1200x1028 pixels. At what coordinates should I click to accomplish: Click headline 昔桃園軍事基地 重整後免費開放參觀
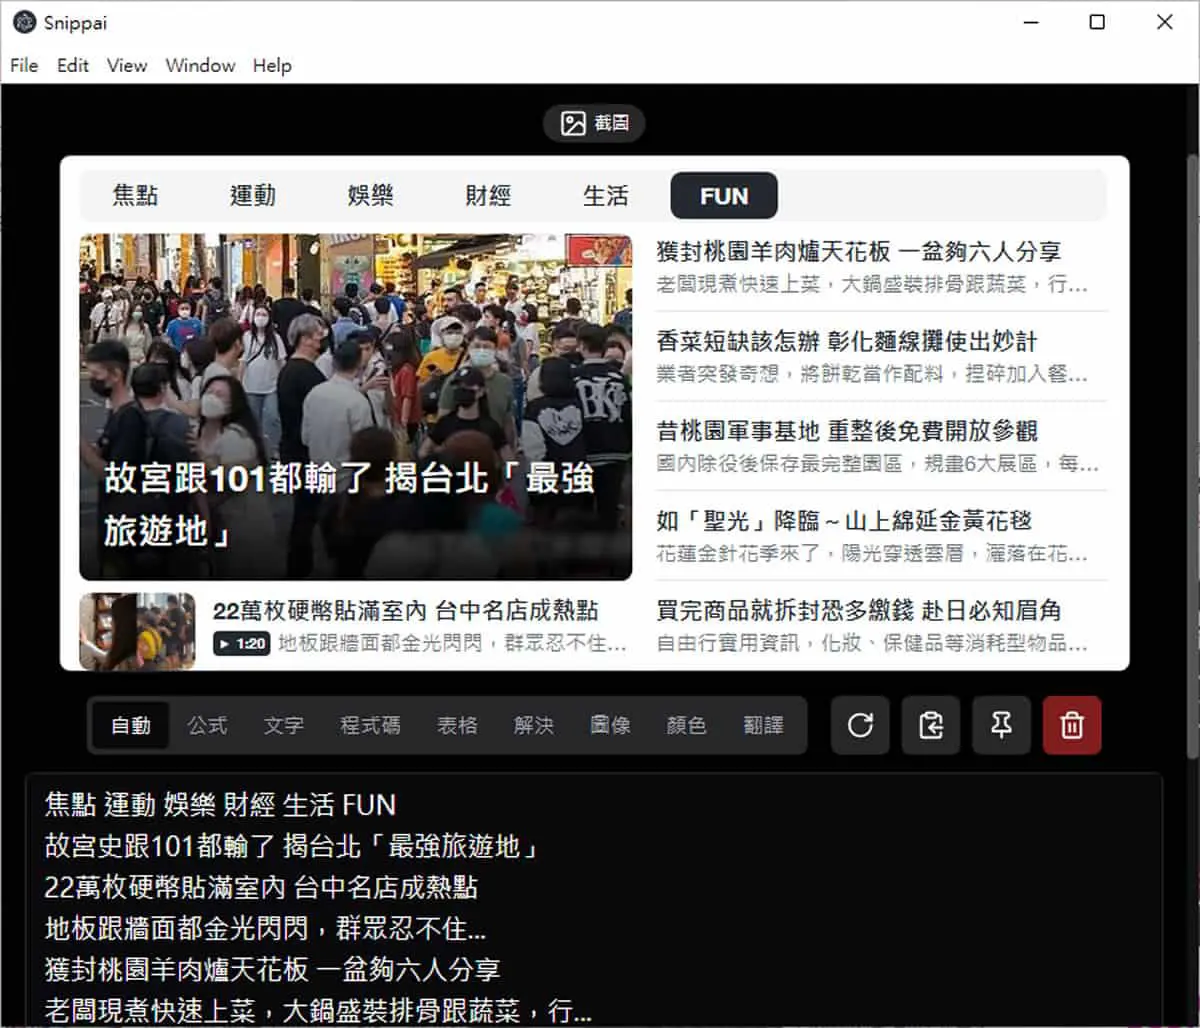846,431
